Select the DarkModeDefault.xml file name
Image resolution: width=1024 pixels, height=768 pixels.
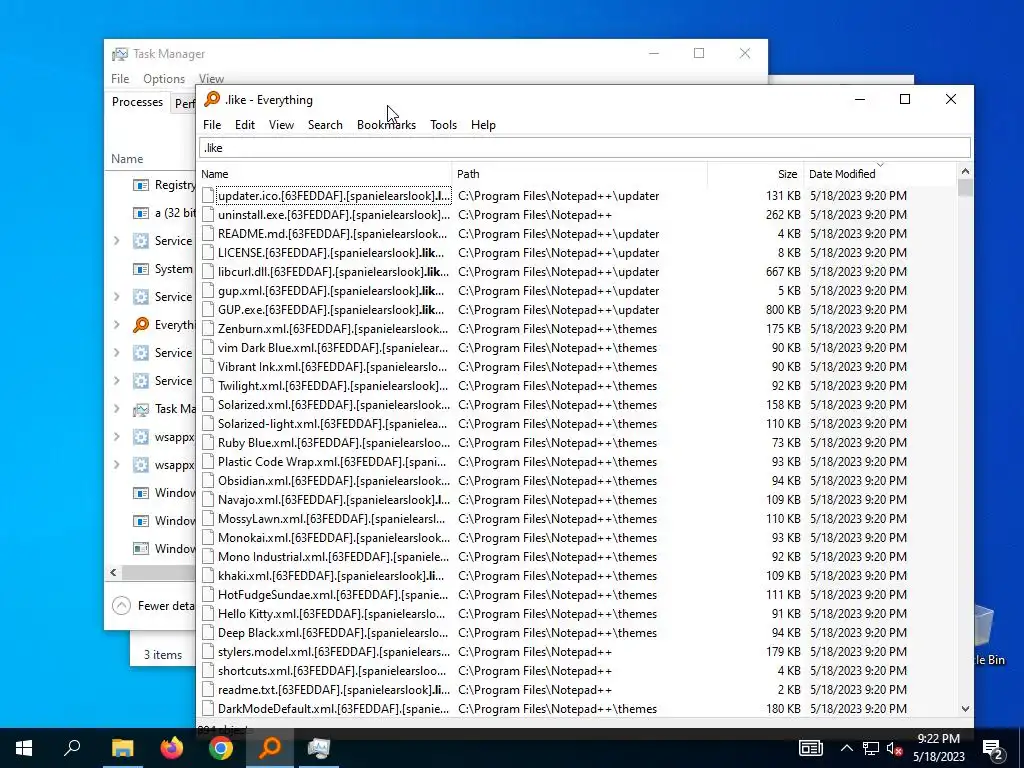click(x=333, y=708)
